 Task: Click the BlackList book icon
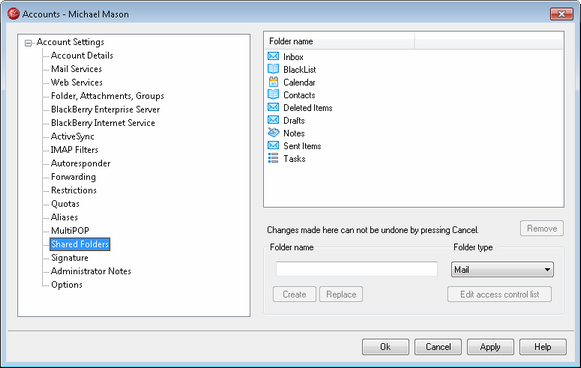273,69
